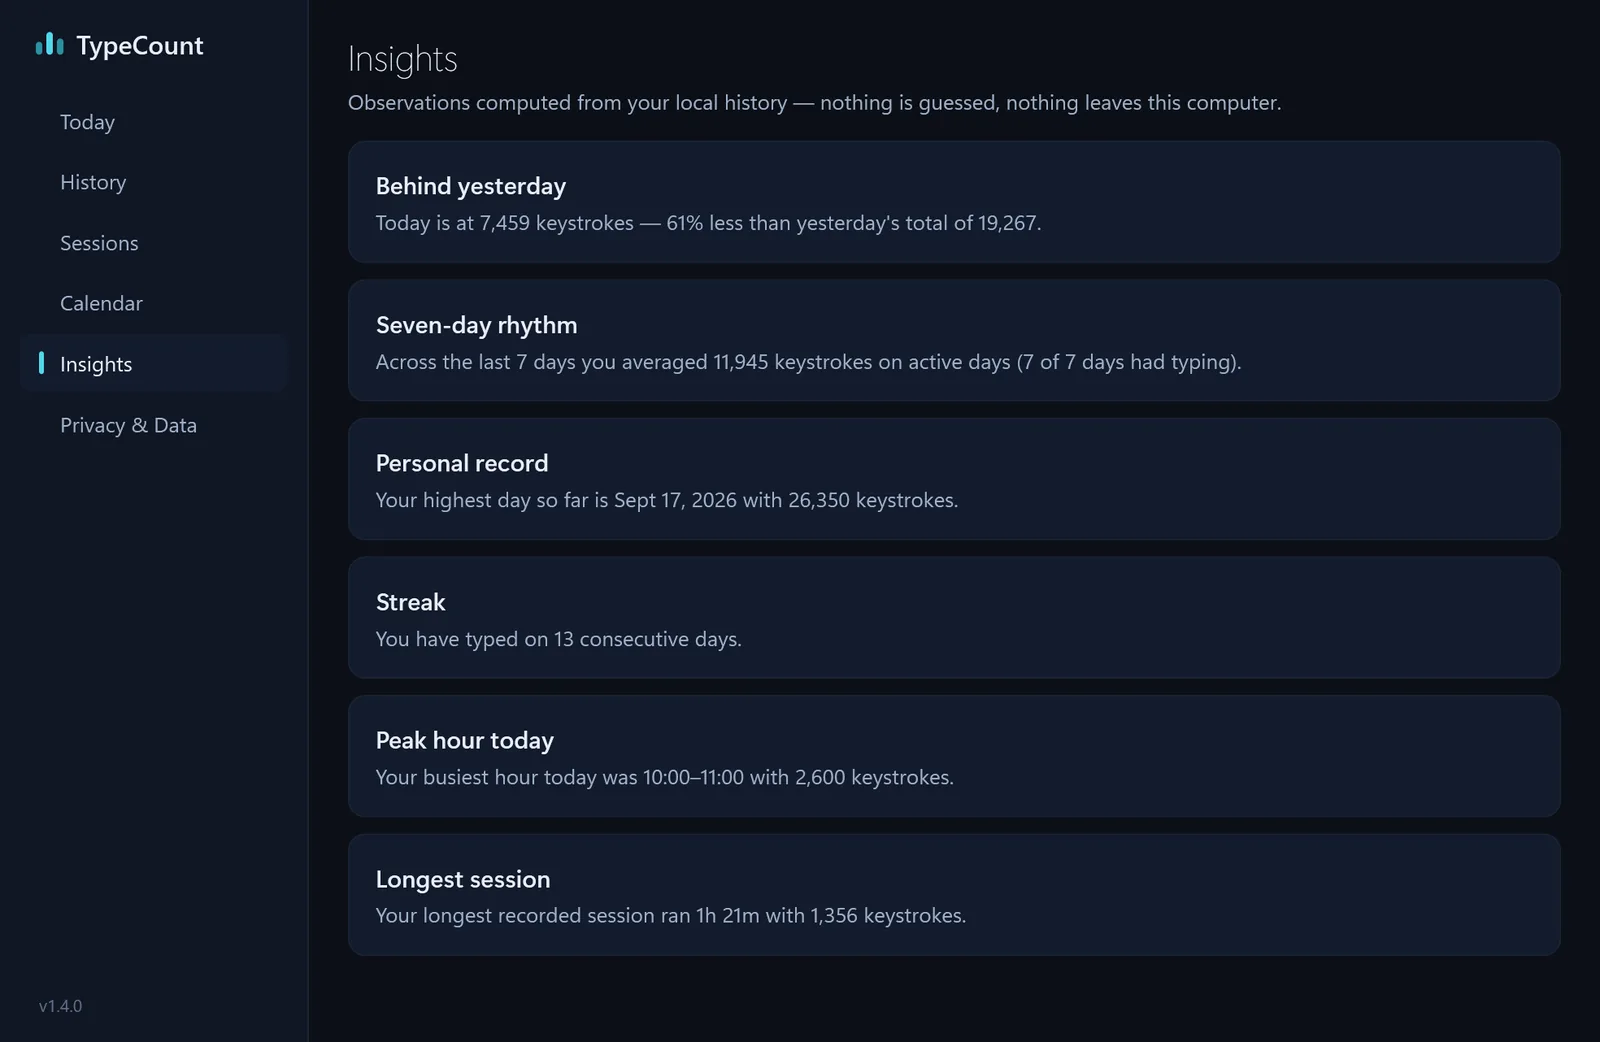Select the Insights sidebar item
The image size is (1600, 1042).
point(154,364)
